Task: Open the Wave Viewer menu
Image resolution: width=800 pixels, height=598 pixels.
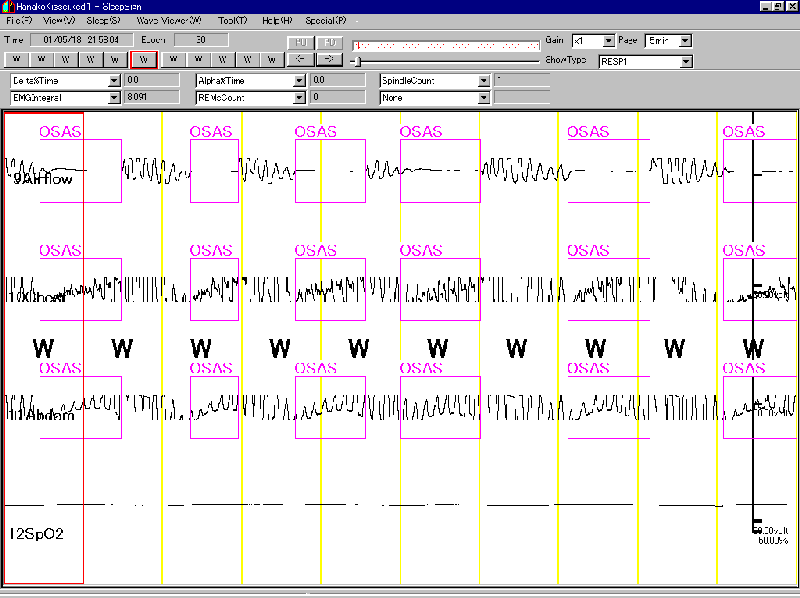Action: point(169,20)
